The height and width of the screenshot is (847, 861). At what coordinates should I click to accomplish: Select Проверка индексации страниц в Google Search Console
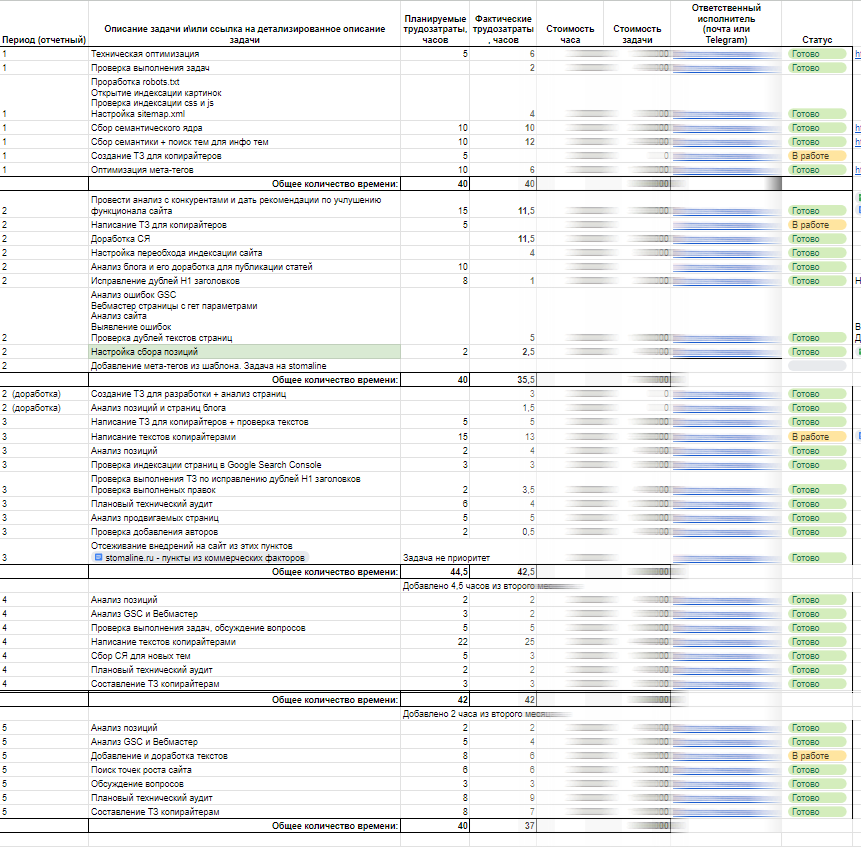[244, 465]
